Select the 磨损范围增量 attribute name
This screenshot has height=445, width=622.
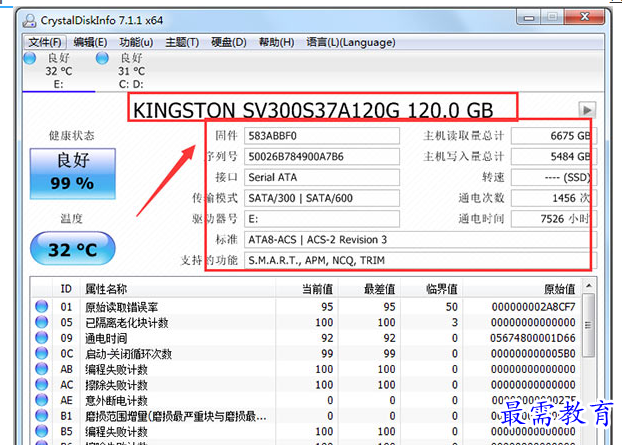[176, 416]
